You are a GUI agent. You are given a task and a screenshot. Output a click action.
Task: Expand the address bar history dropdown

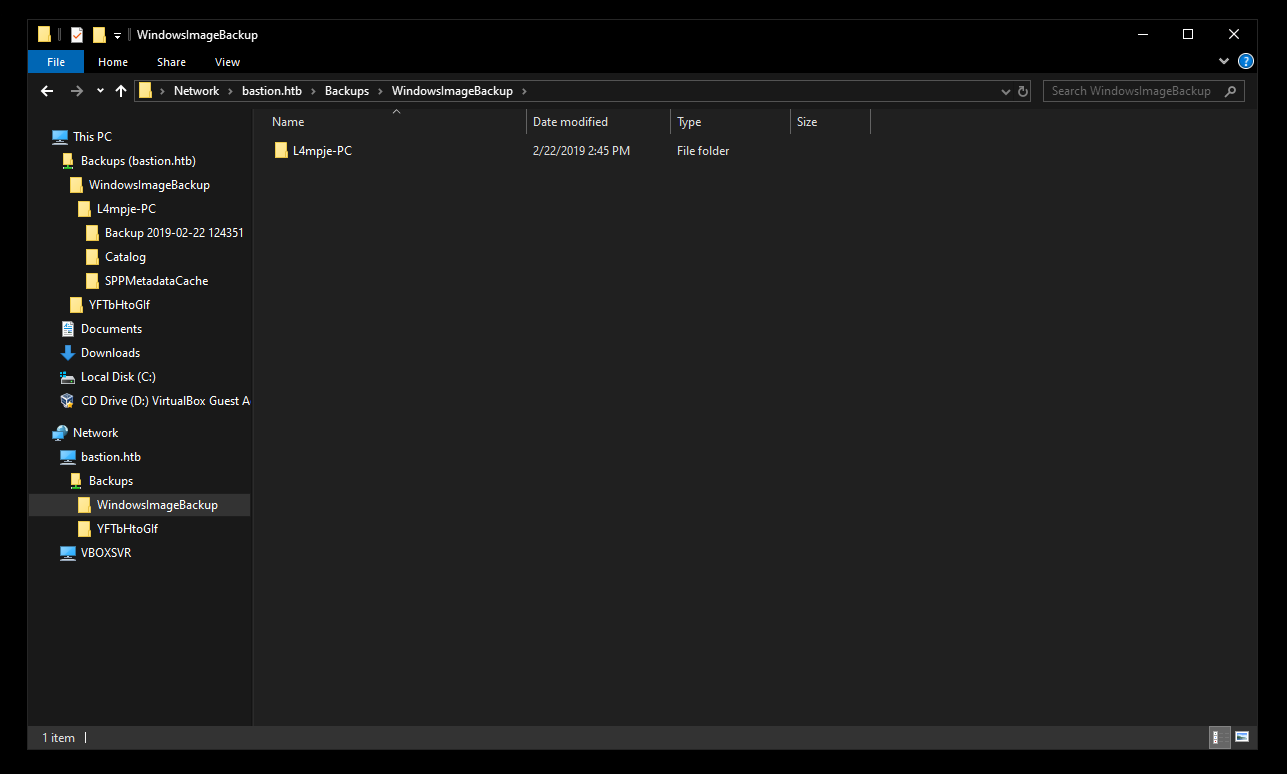coord(1006,91)
